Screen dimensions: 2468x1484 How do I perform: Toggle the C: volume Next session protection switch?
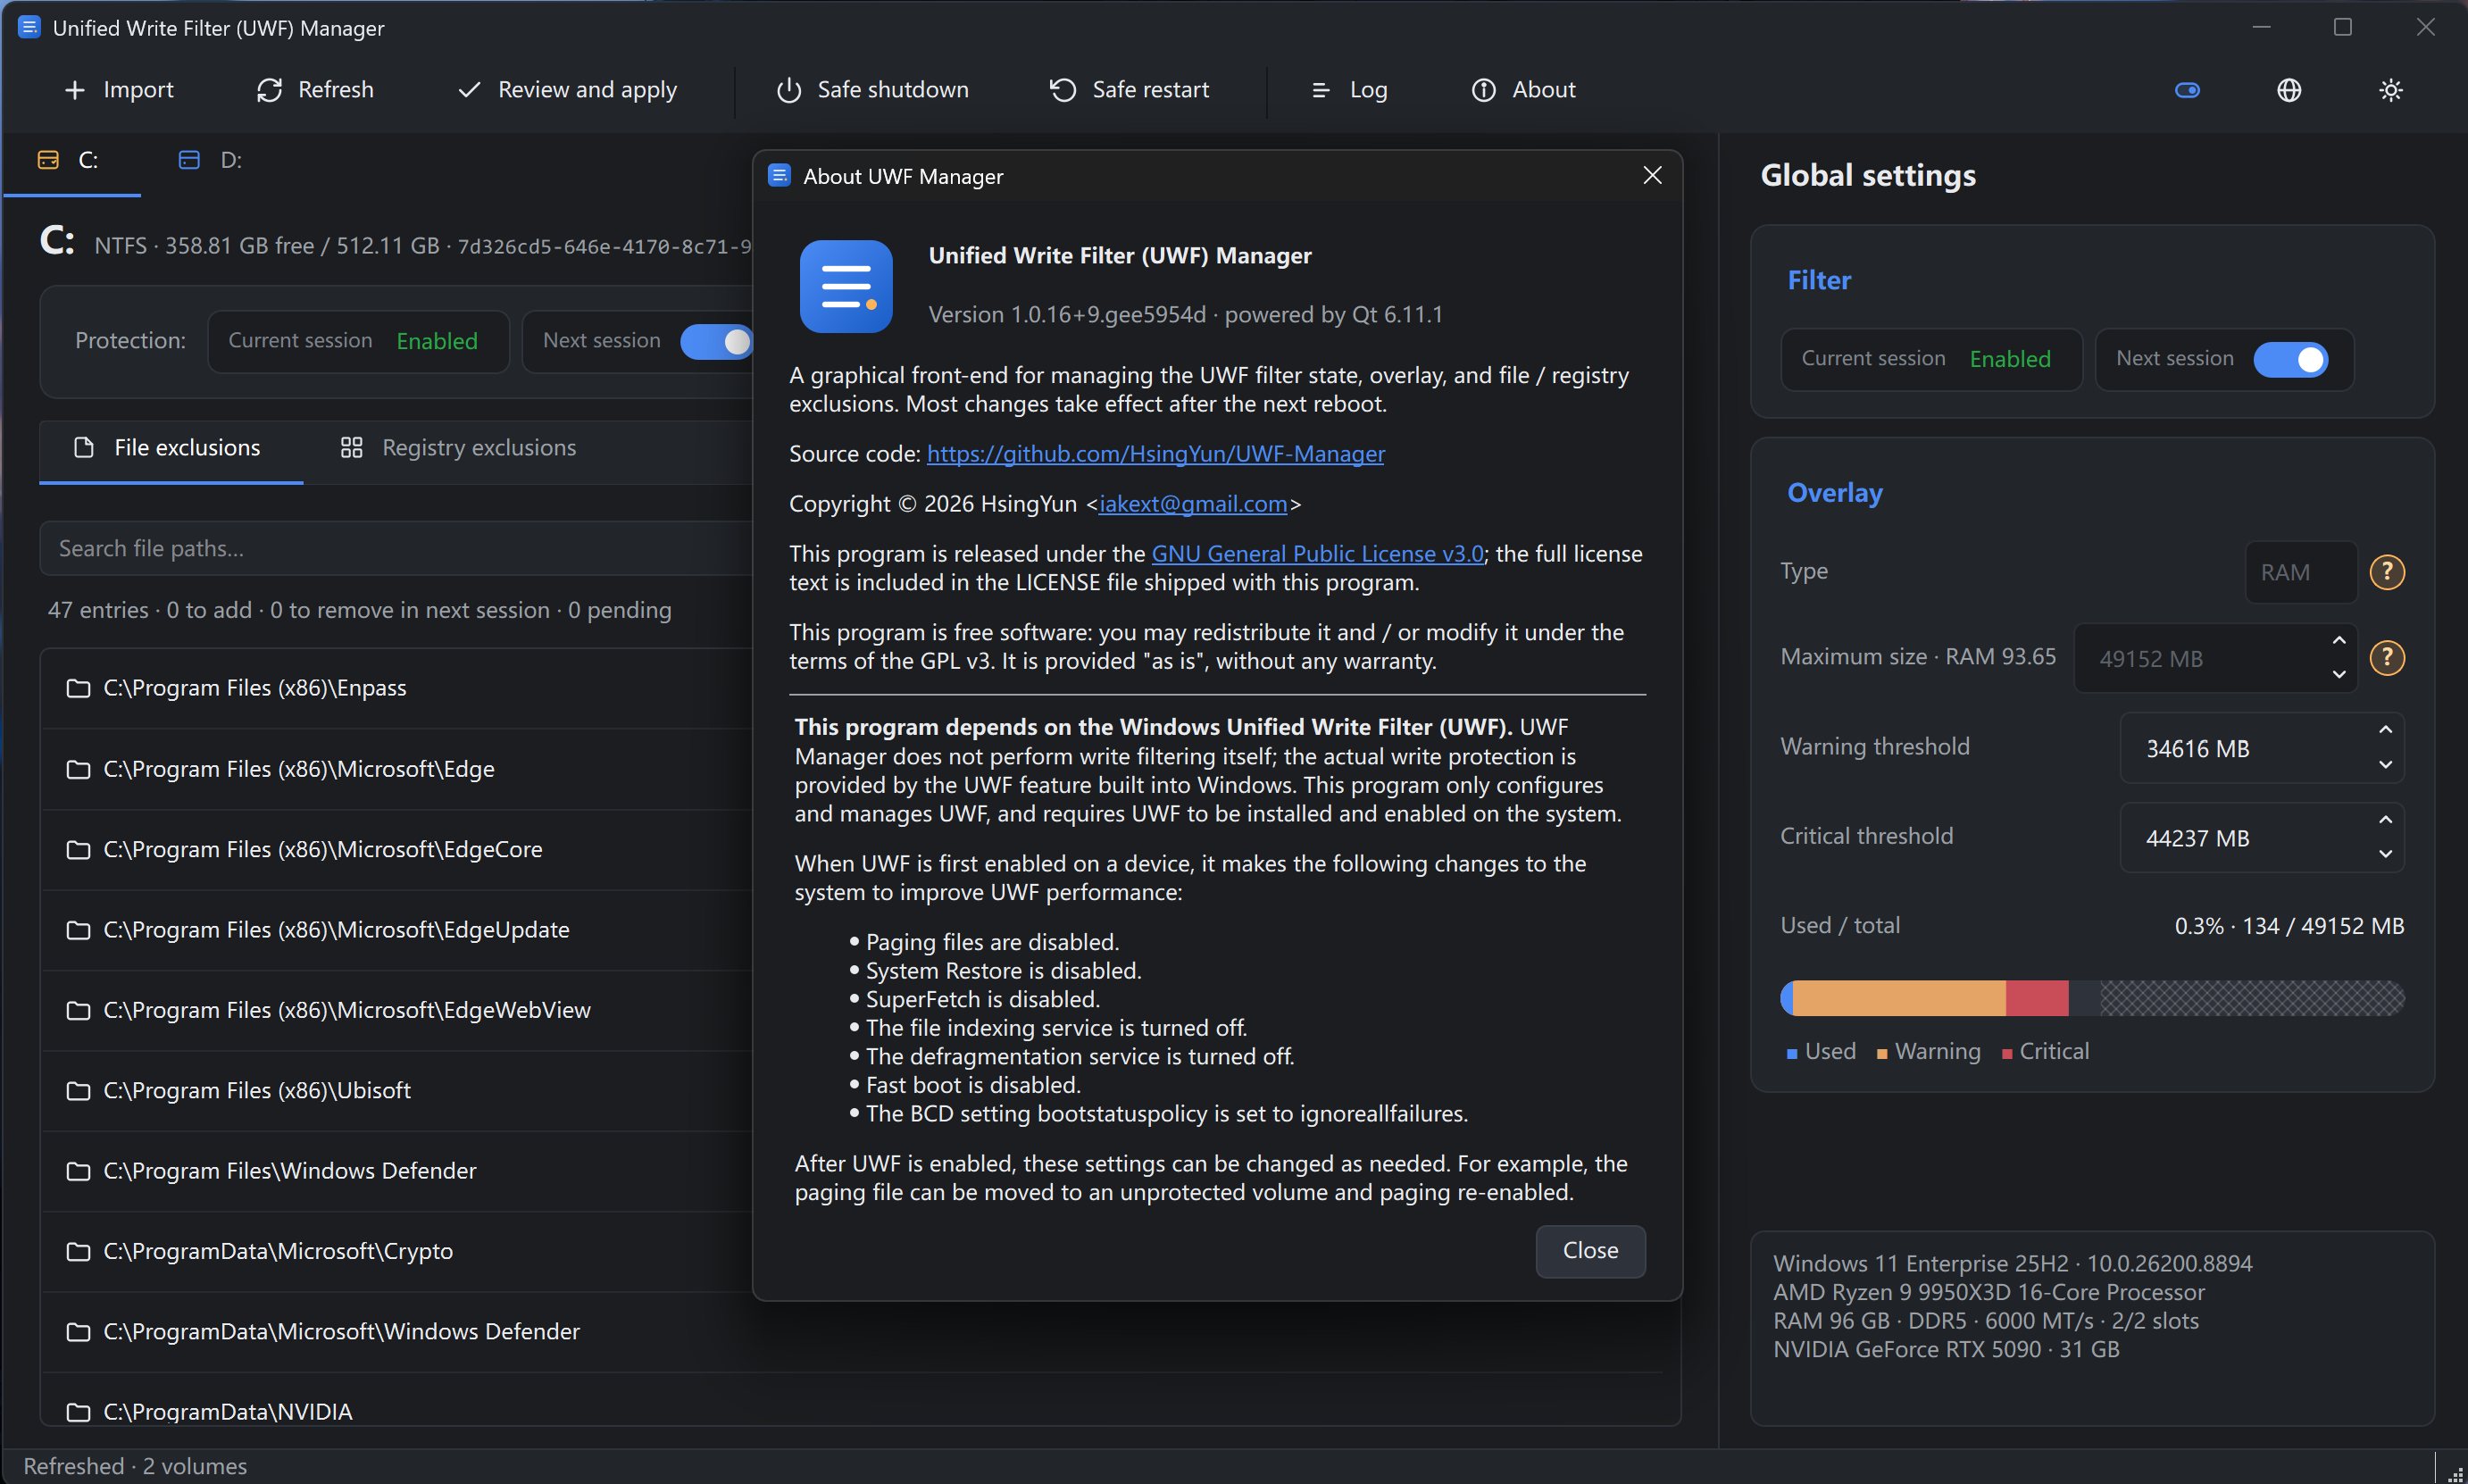click(716, 342)
